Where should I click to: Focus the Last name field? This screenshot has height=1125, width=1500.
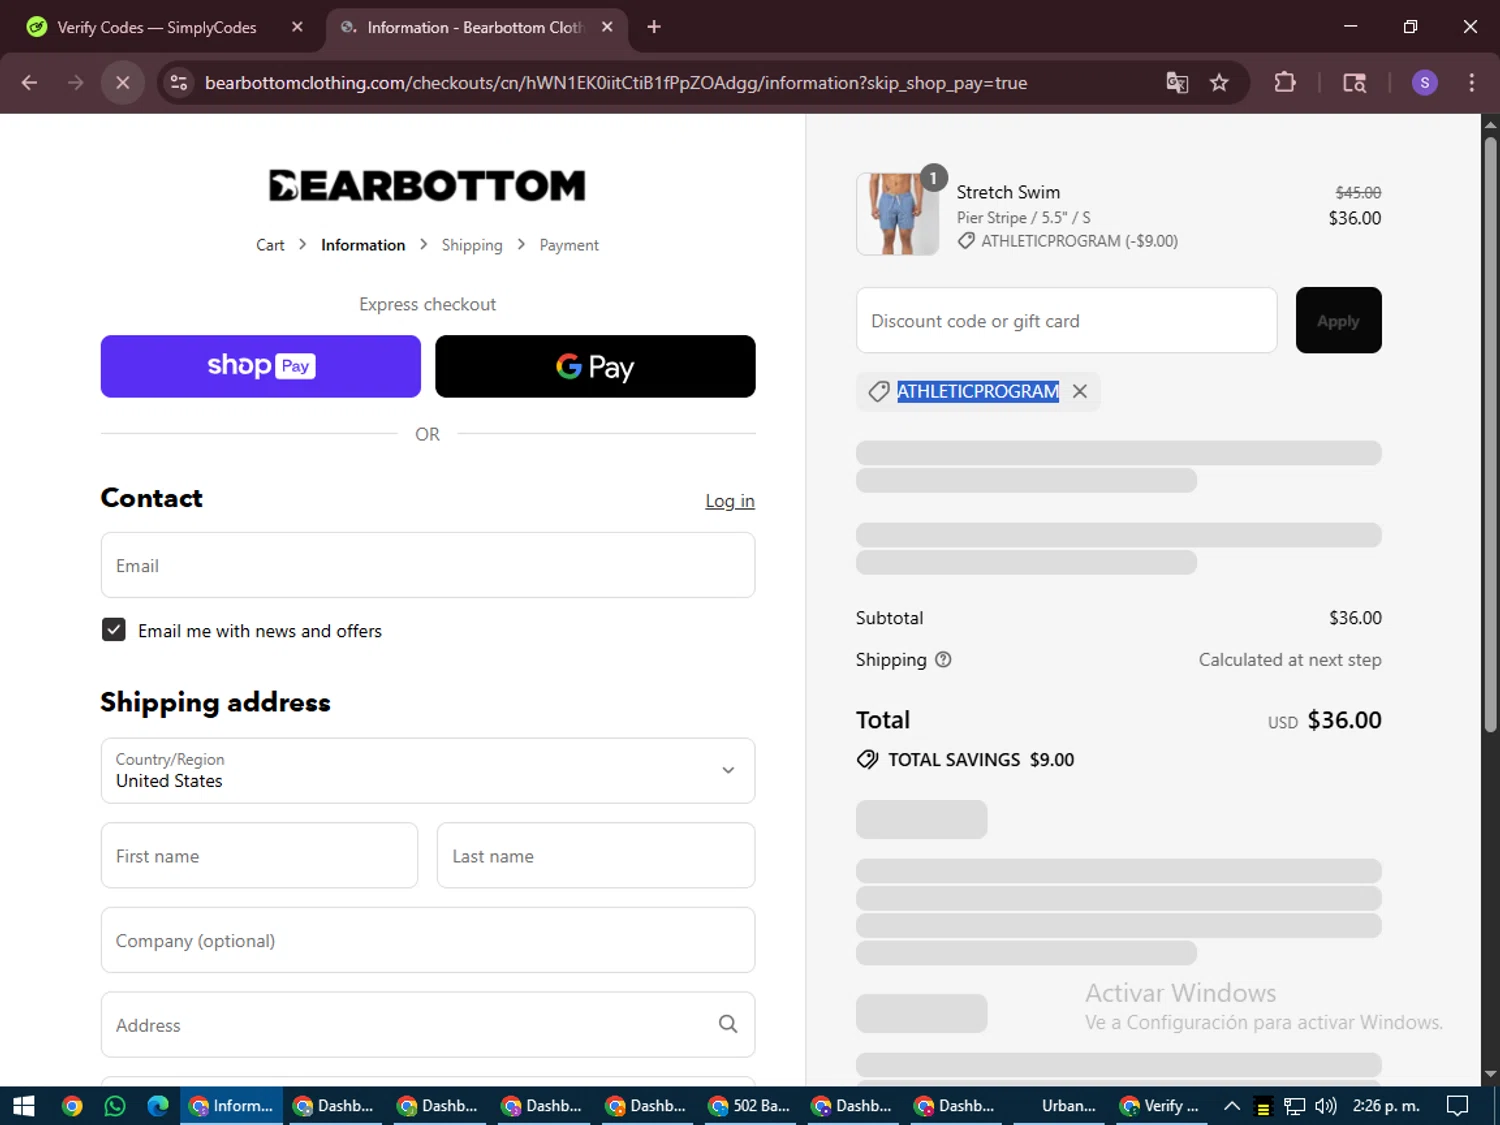596,855
